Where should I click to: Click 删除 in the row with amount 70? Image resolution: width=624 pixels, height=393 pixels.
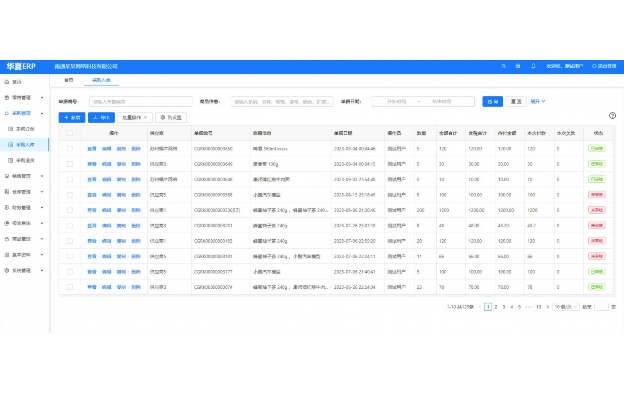point(136,287)
